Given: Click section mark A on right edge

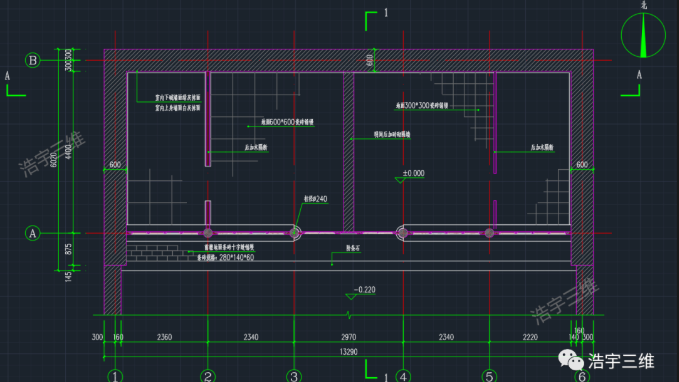Looking at the screenshot, I should [x=639, y=75].
